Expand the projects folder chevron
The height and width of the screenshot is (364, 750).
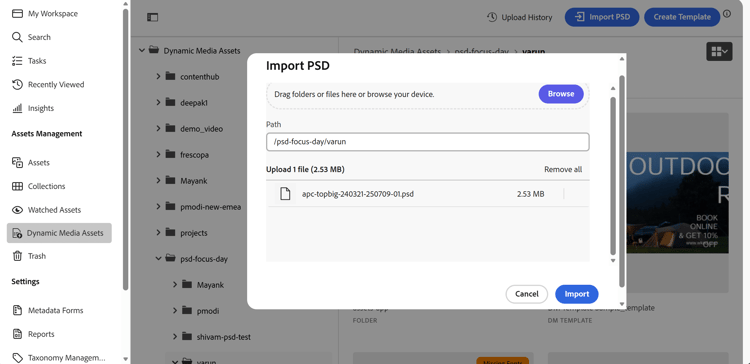click(x=158, y=232)
